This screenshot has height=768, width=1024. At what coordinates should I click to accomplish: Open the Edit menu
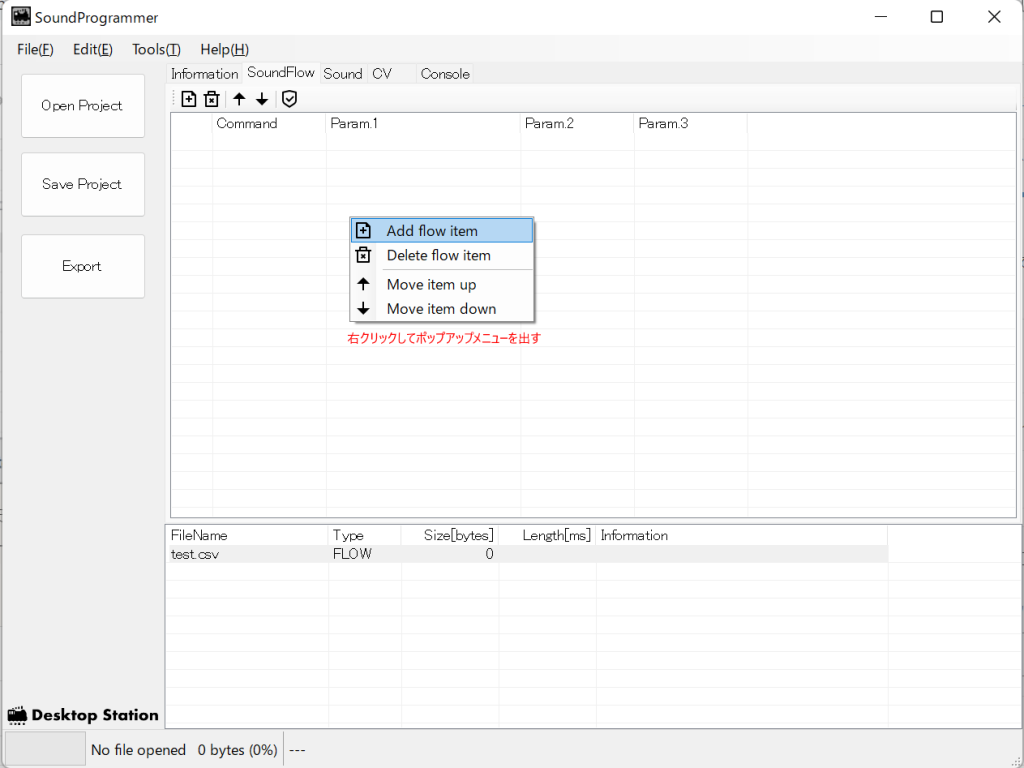pos(92,49)
